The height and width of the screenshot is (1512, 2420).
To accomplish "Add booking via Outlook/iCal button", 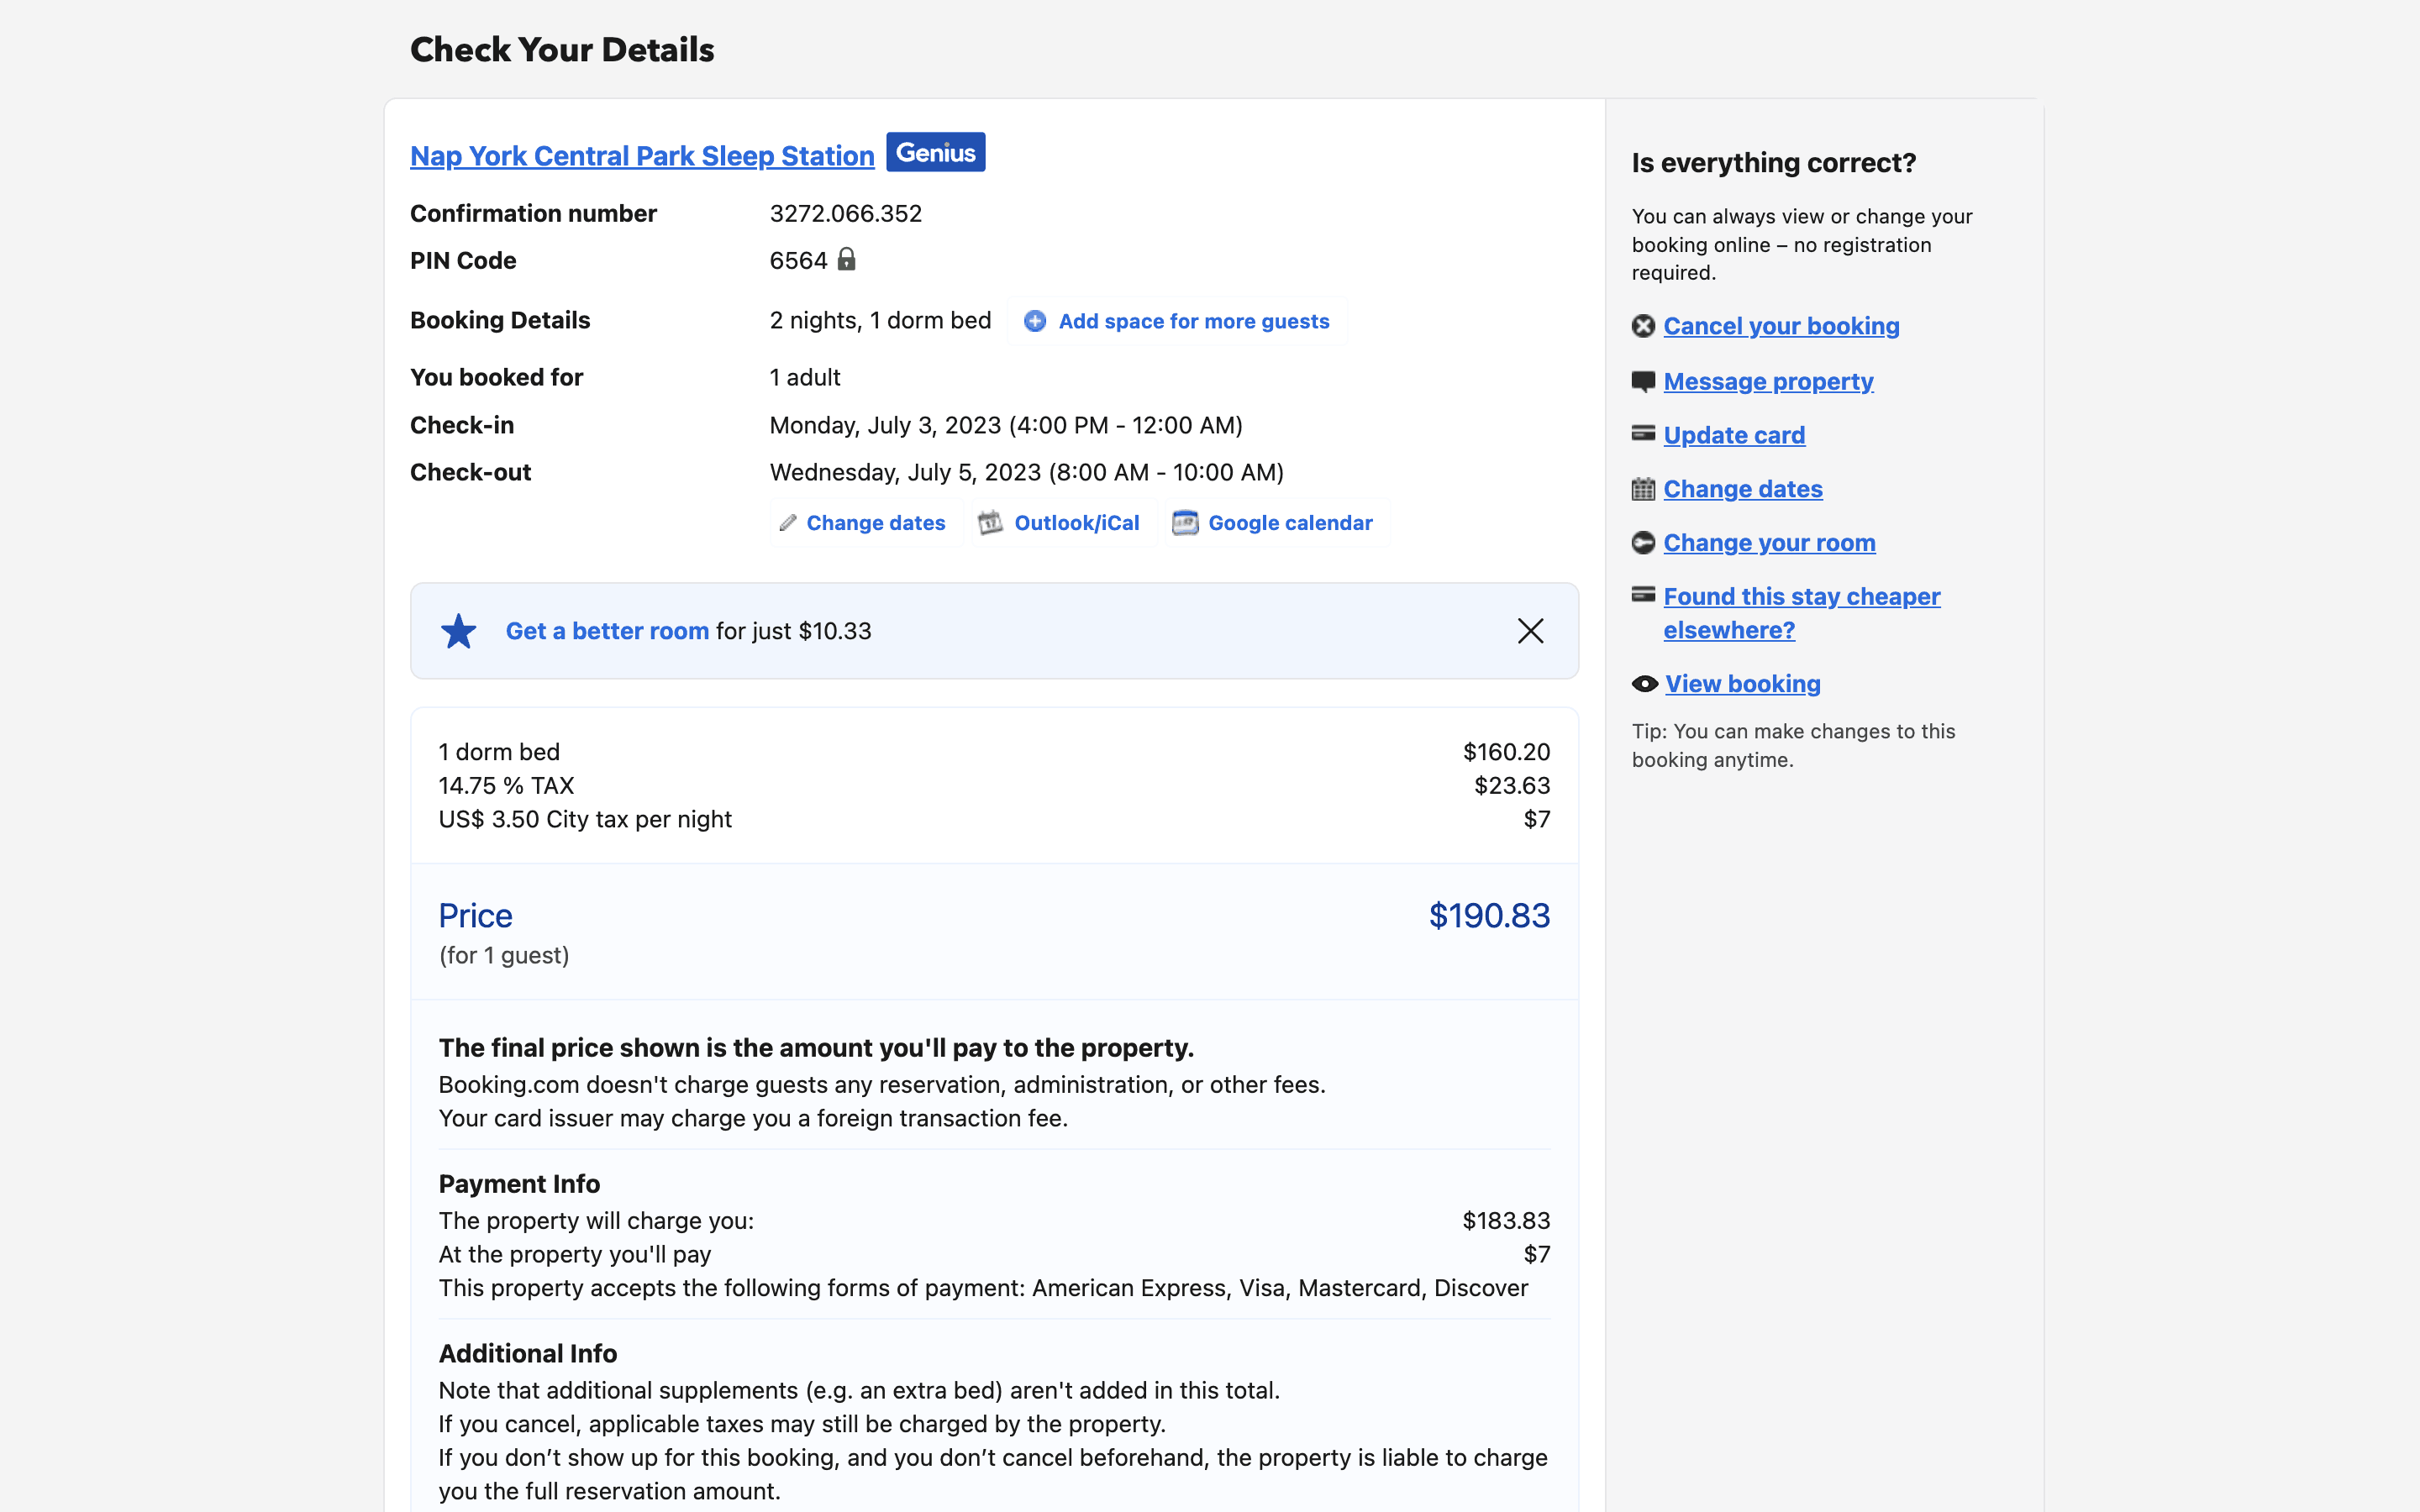I will (x=1076, y=523).
